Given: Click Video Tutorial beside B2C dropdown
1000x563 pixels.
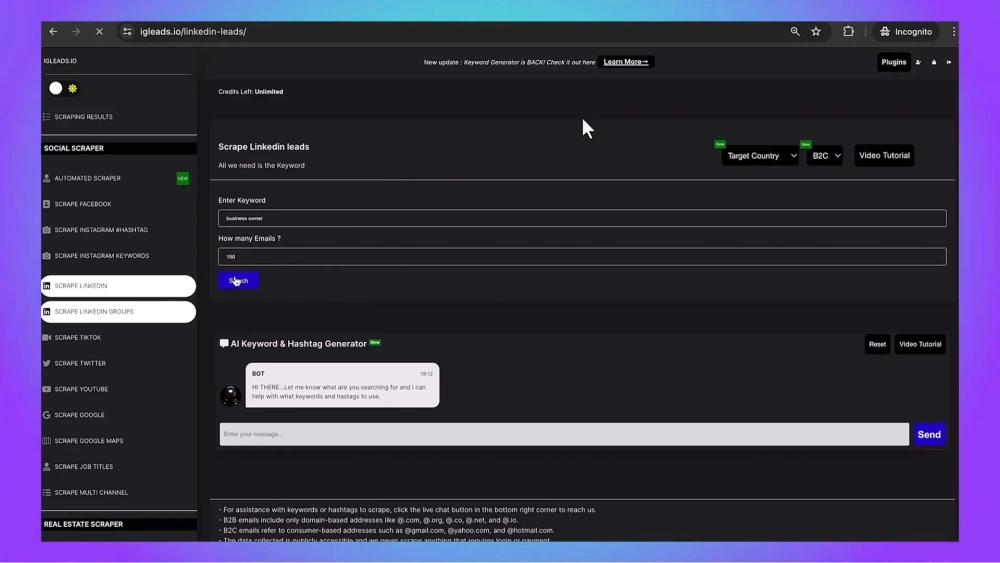Looking at the screenshot, I should (x=884, y=156).
